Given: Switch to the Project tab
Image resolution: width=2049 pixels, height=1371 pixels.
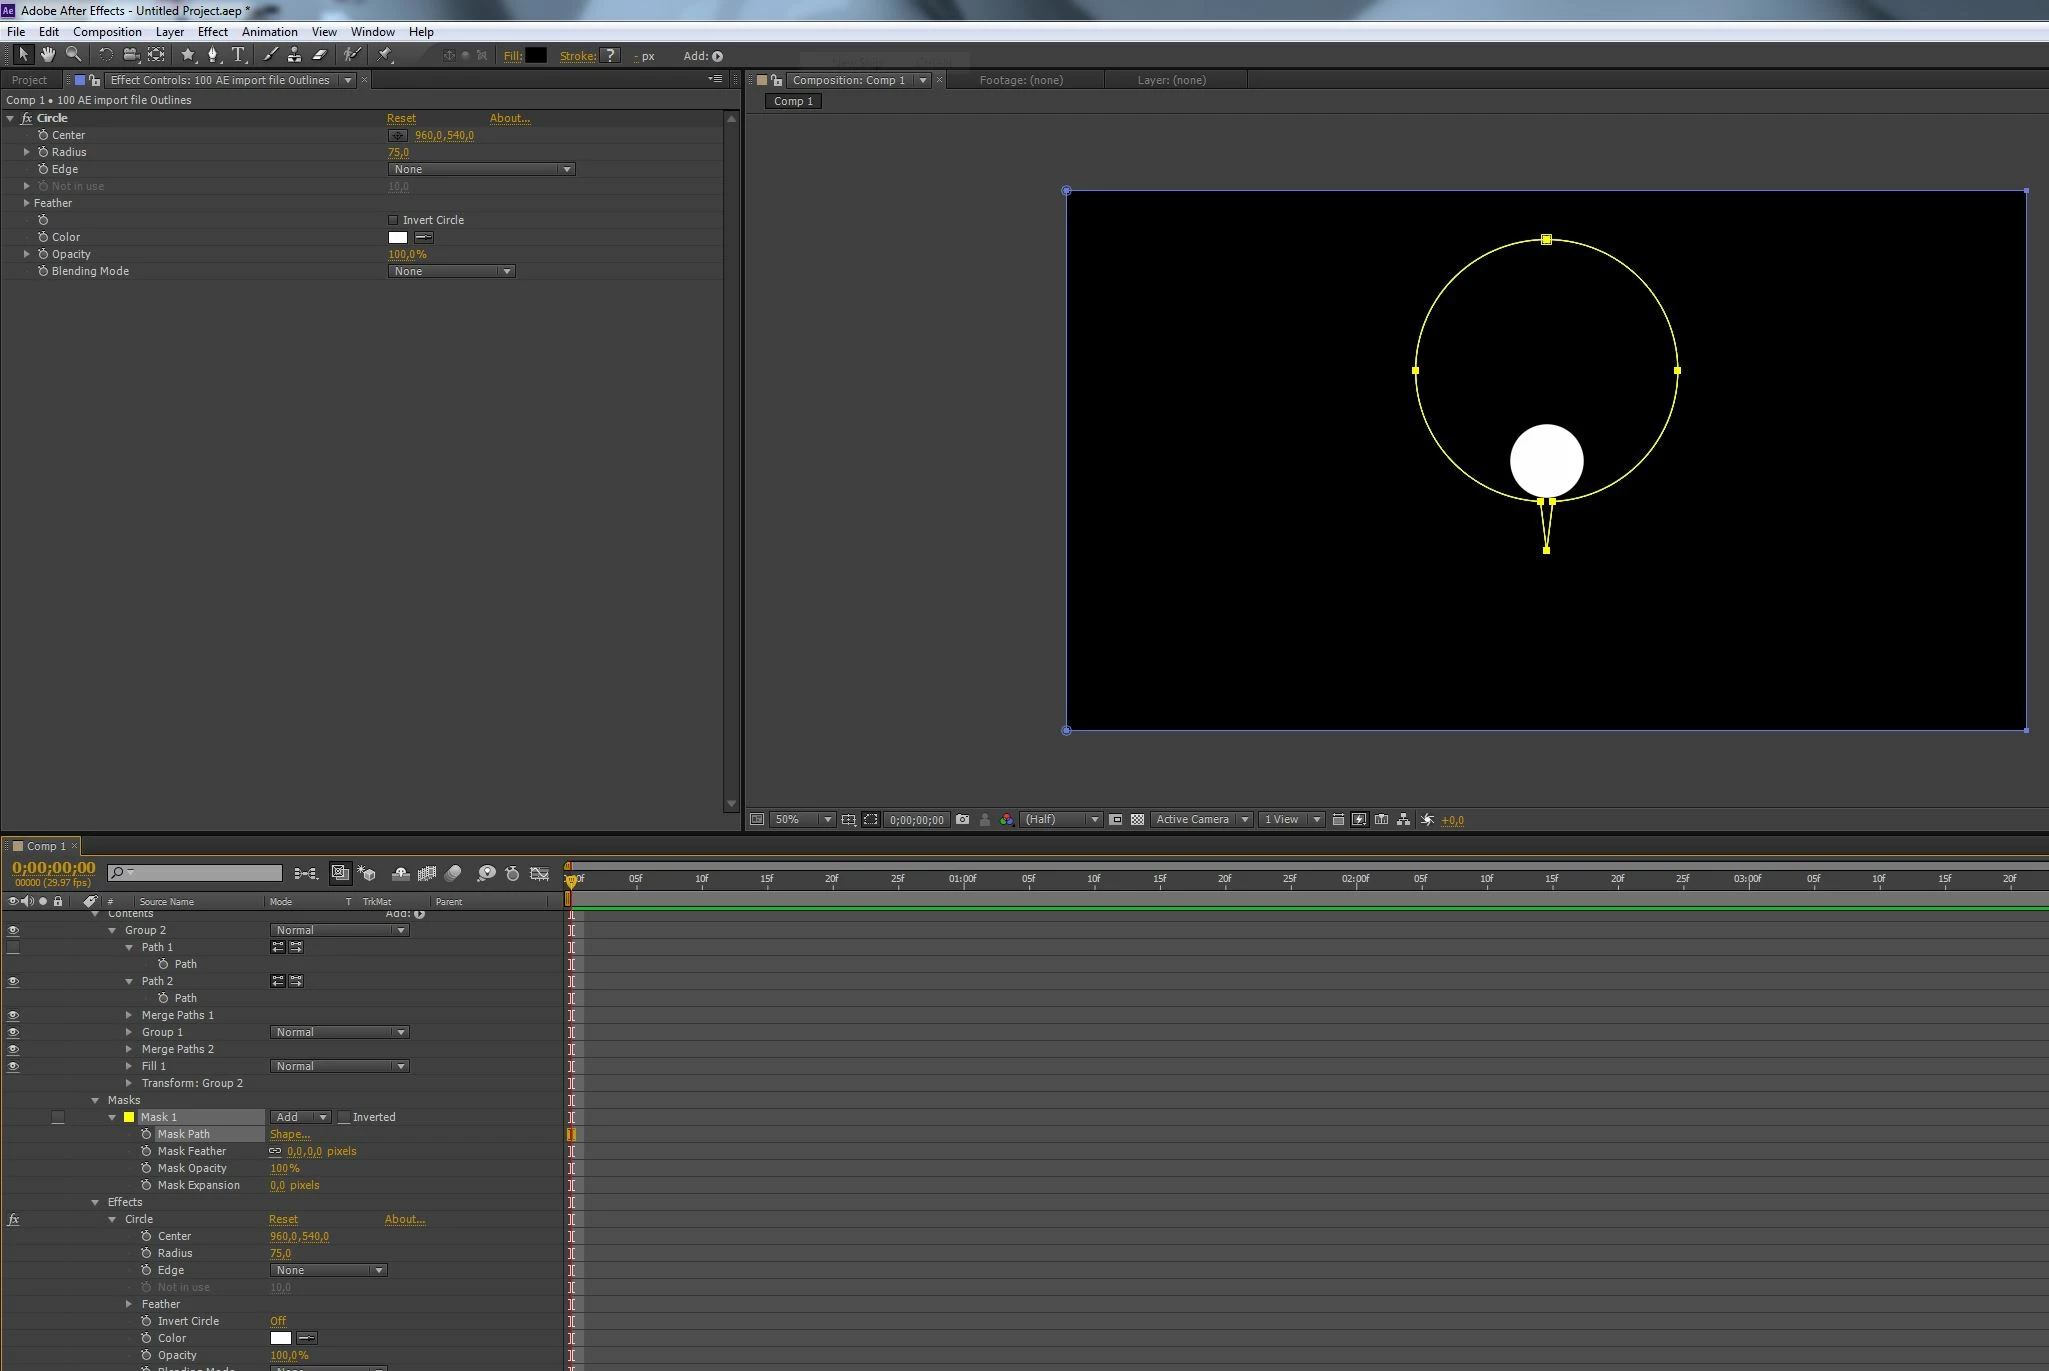Looking at the screenshot, I should 29,80.
